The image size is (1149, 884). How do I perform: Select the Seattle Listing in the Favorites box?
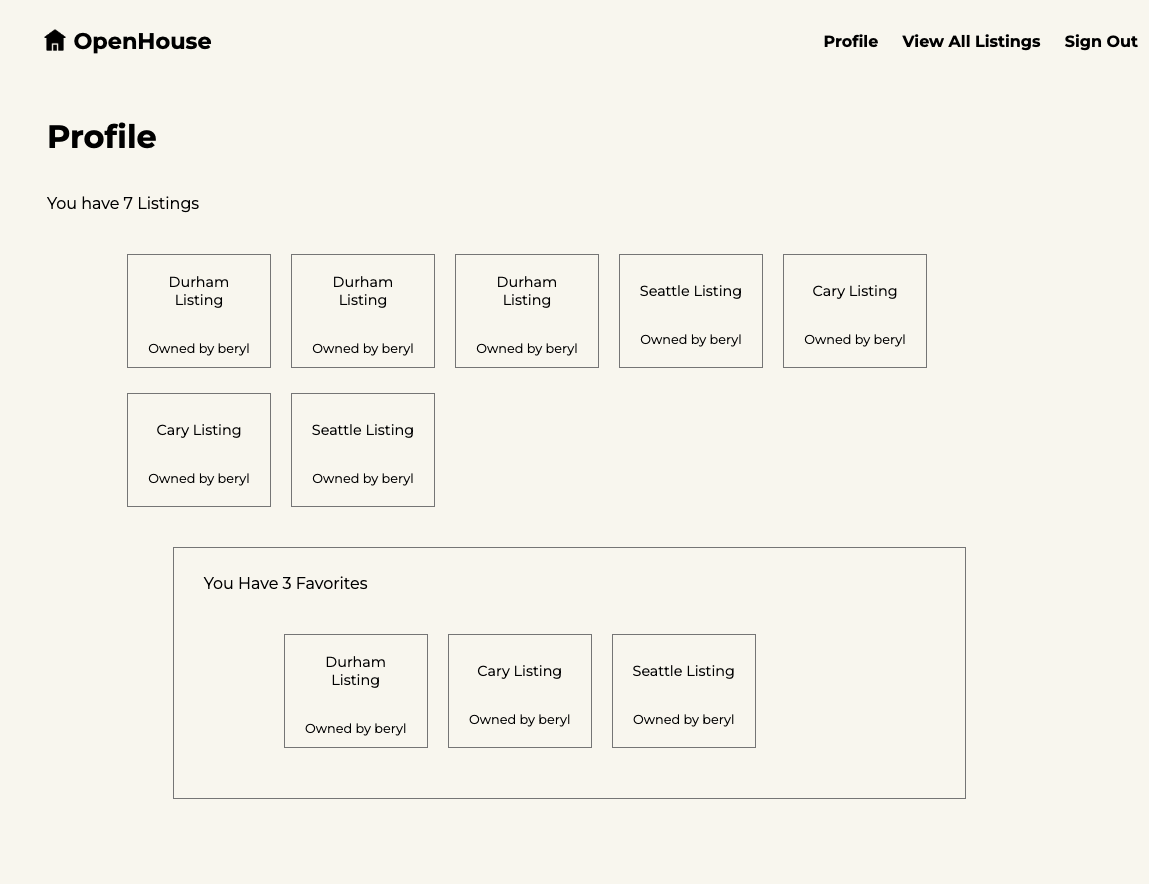coord(683,690)
